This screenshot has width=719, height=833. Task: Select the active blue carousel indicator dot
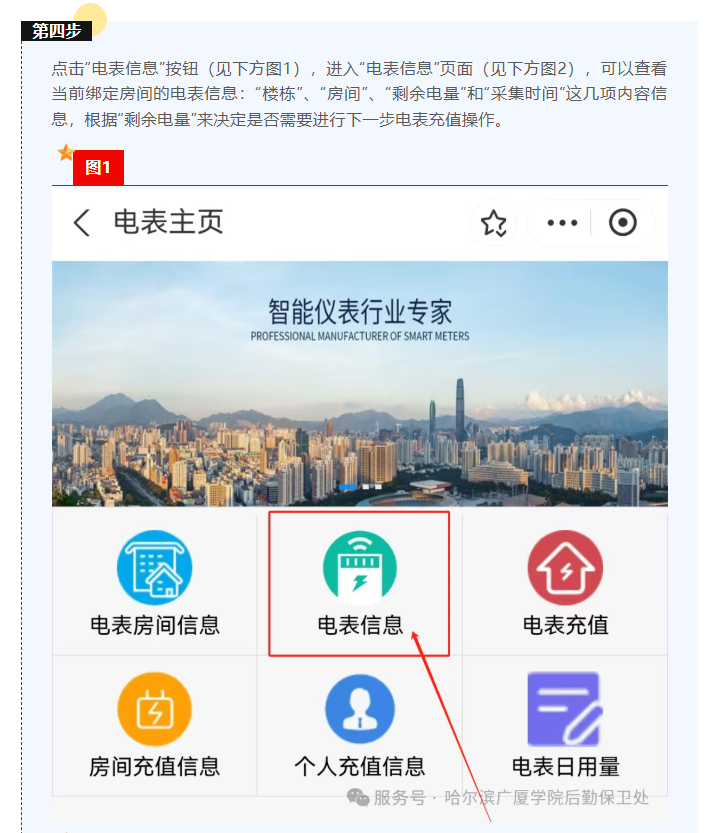click(348, 486)
